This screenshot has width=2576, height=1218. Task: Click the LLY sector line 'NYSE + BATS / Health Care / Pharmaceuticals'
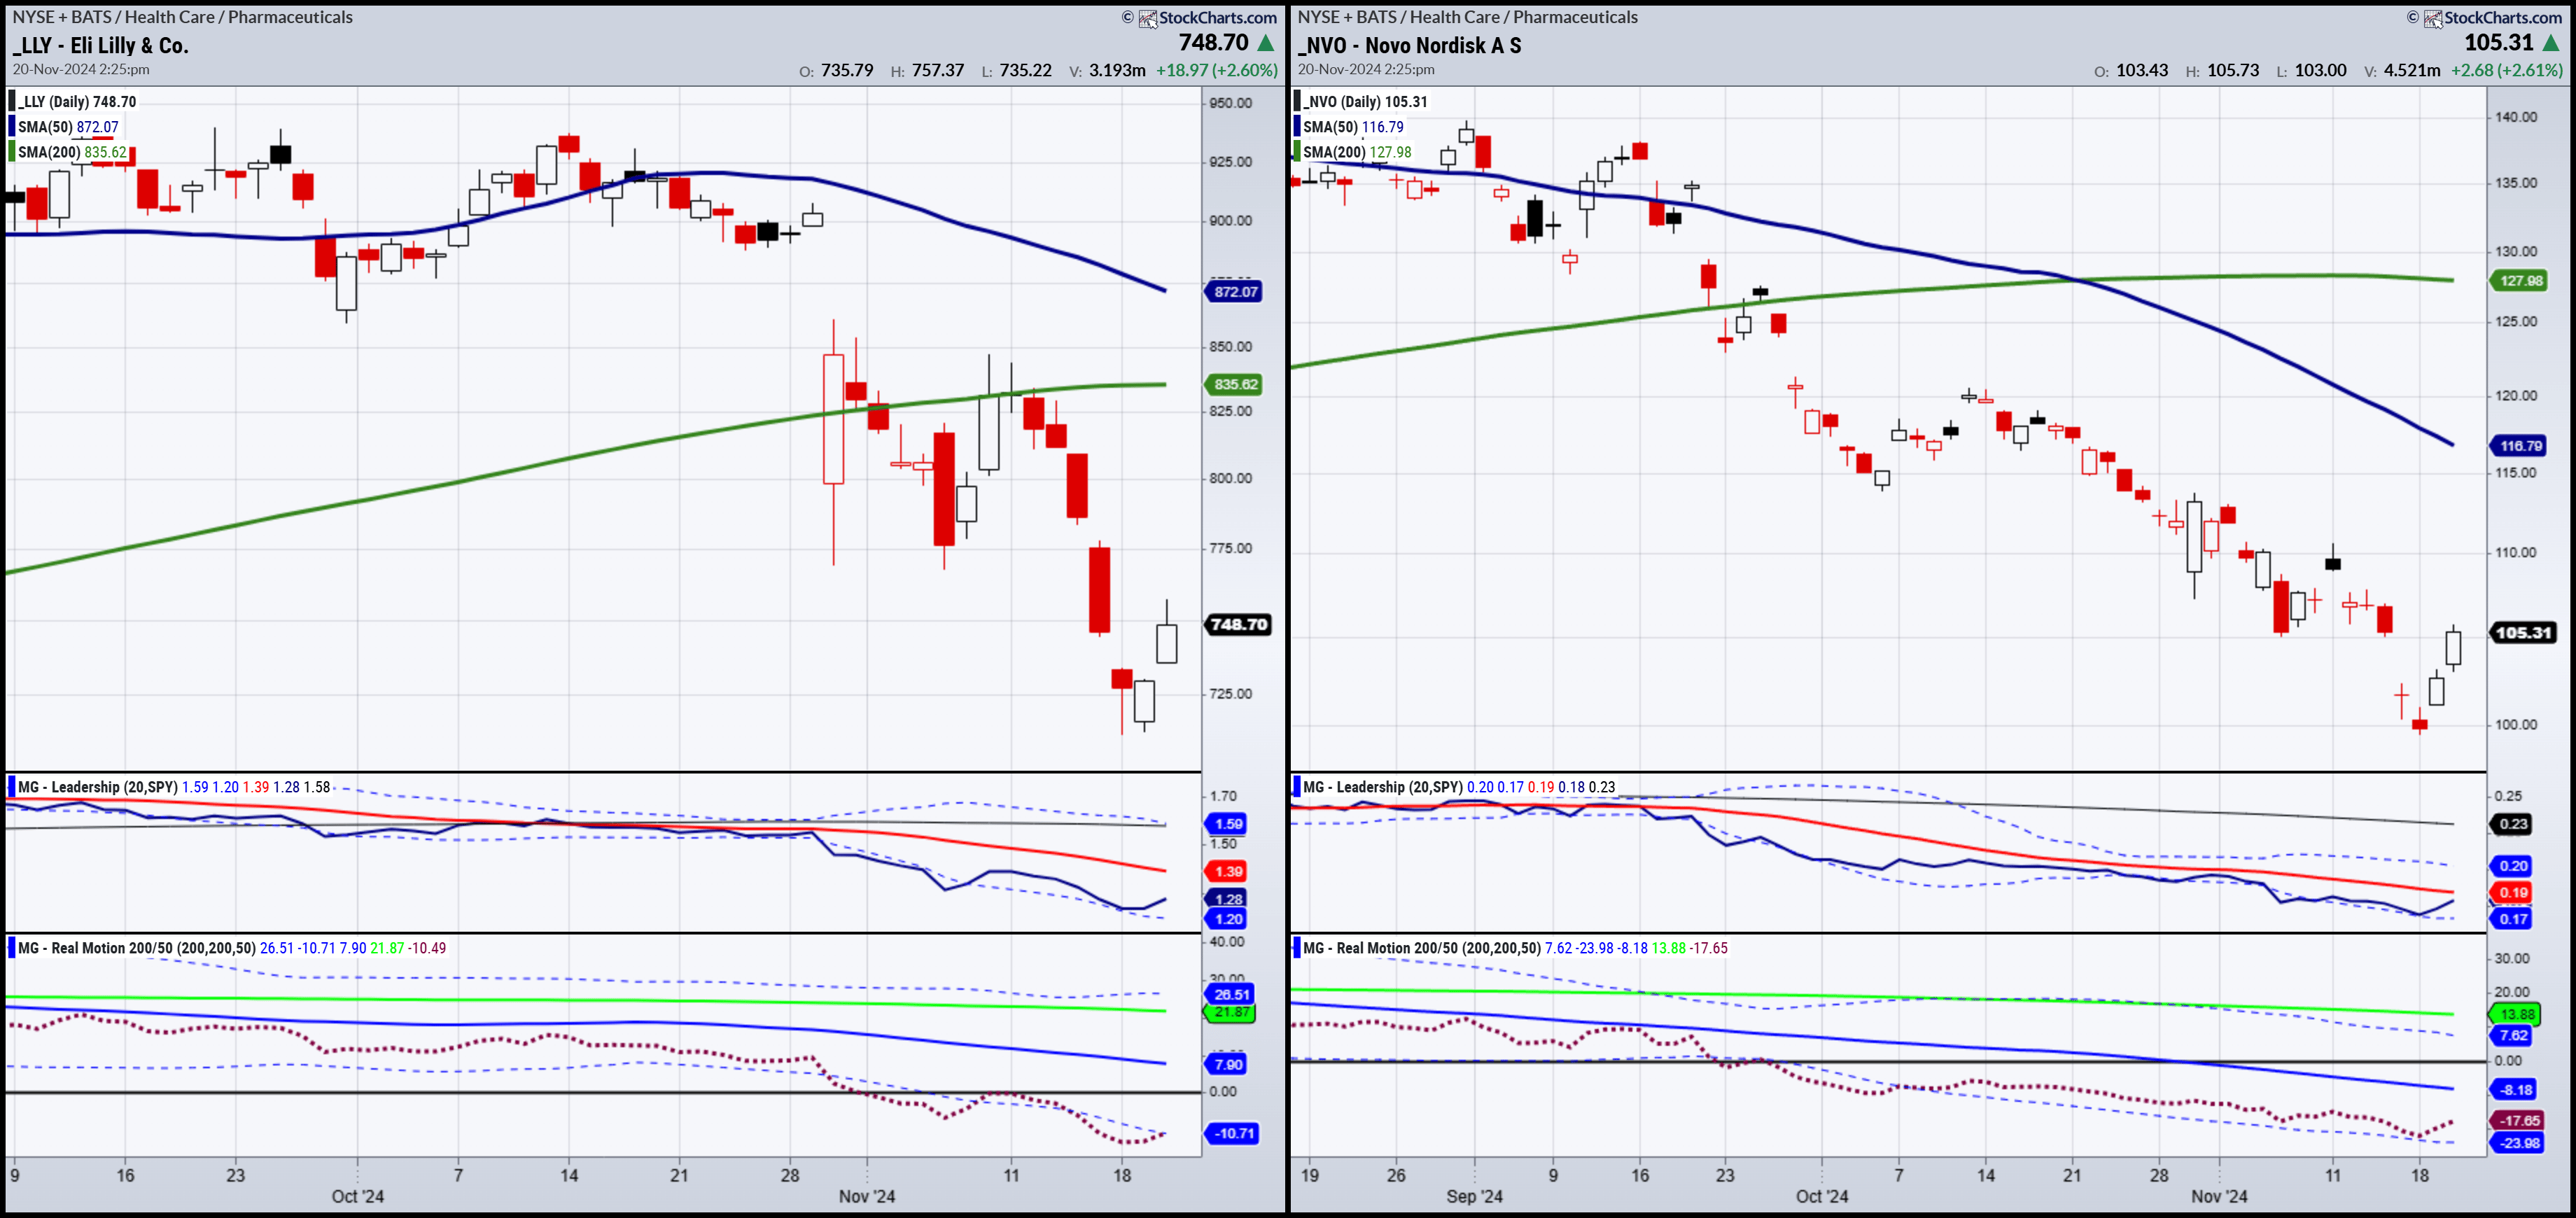click(x=182, y=17)
